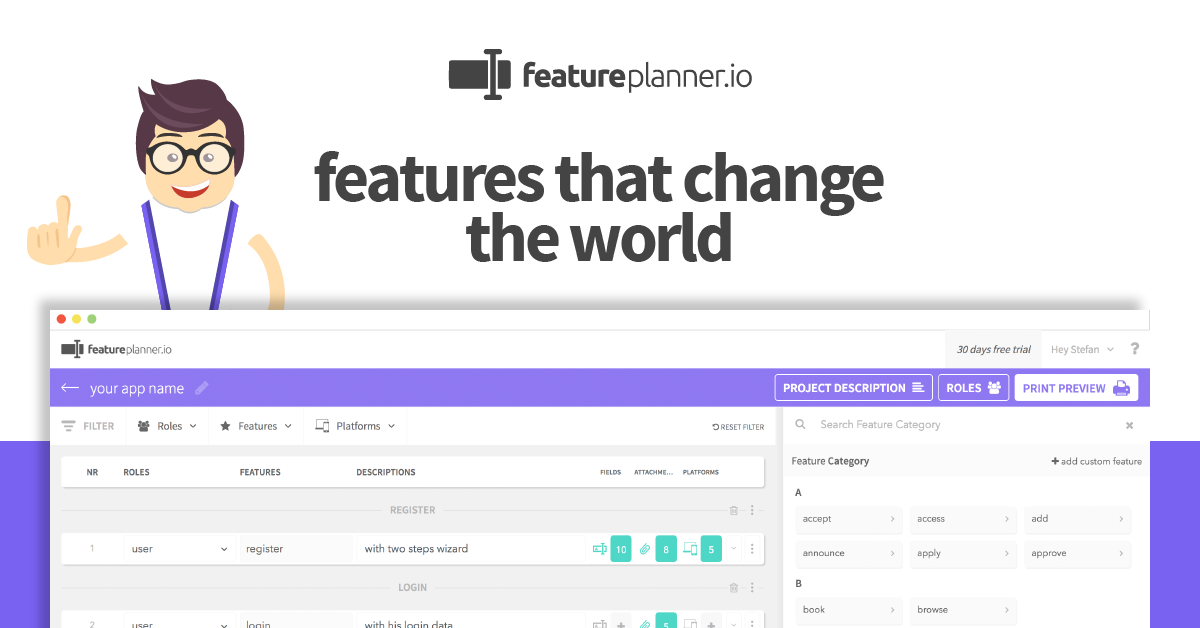Open the 5 platforms badge in register row

point(711,549)
